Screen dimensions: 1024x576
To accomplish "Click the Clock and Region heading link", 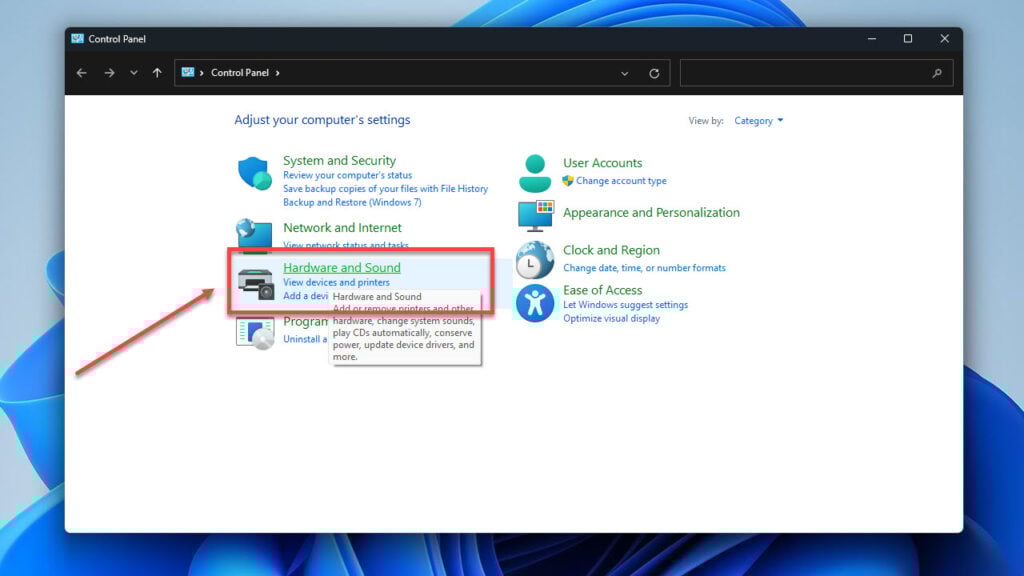I will click(611, 251).
